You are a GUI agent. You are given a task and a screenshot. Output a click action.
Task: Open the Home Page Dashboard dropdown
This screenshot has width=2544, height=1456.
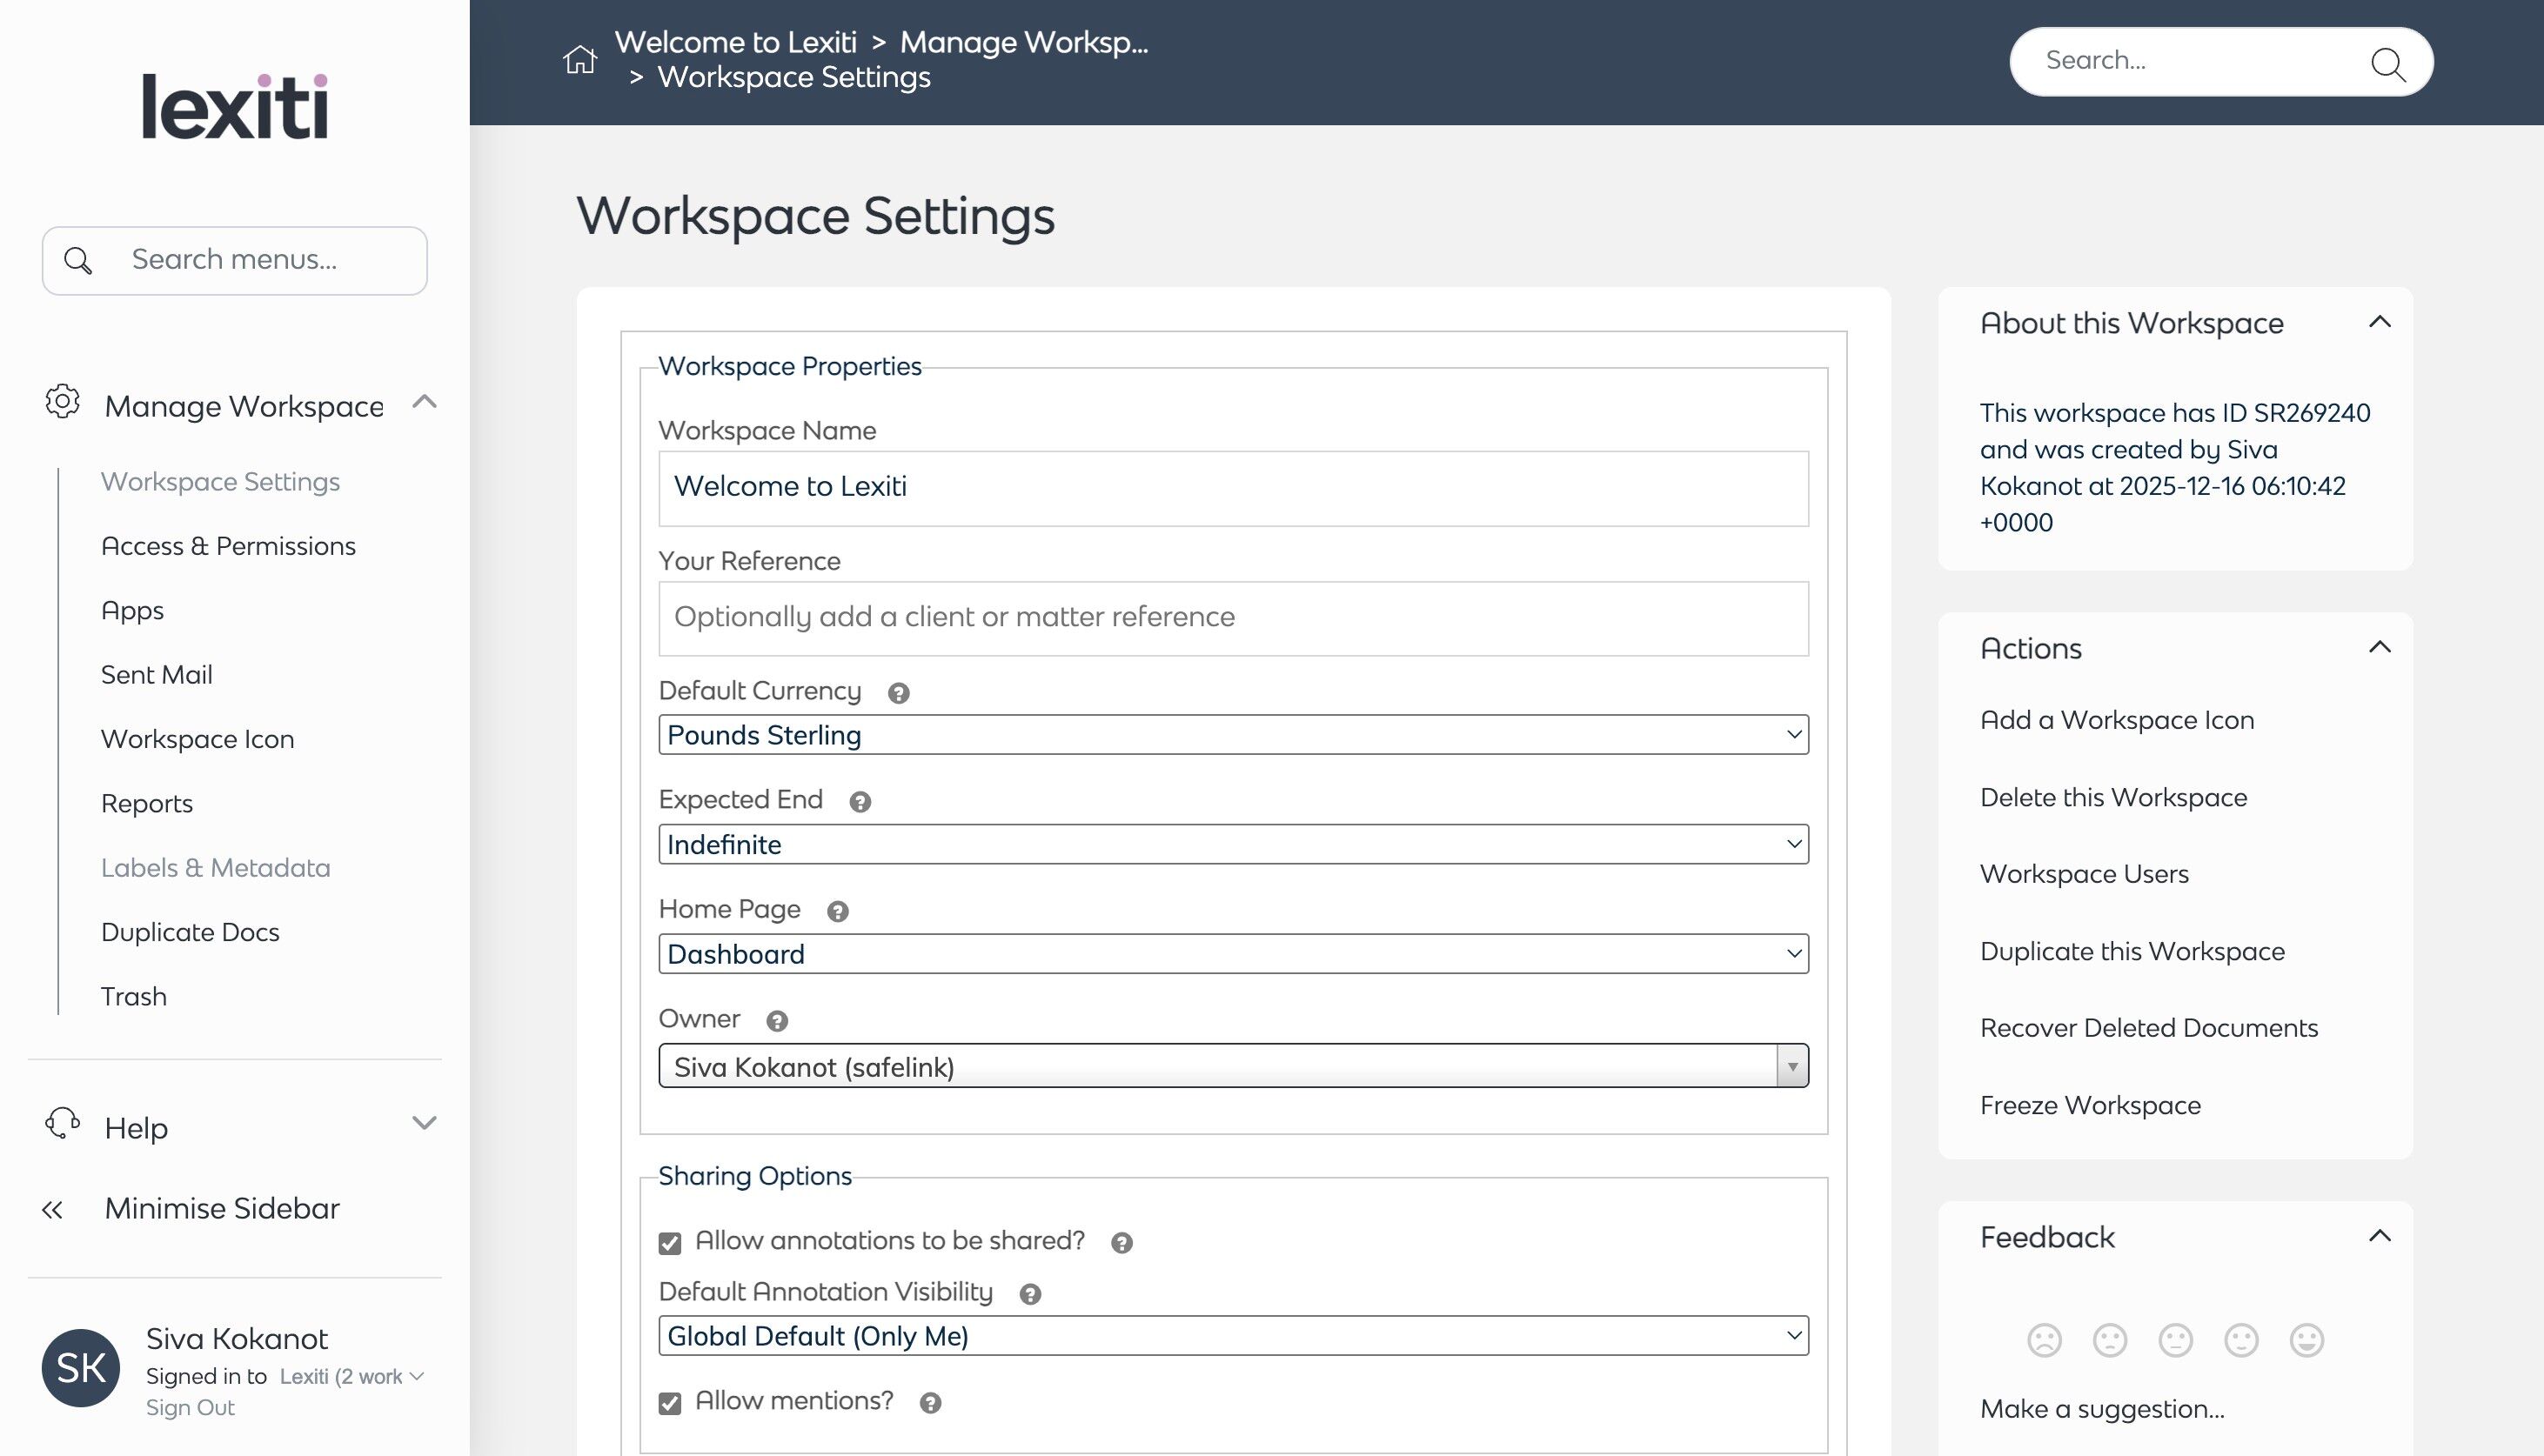click(1232, 954)
